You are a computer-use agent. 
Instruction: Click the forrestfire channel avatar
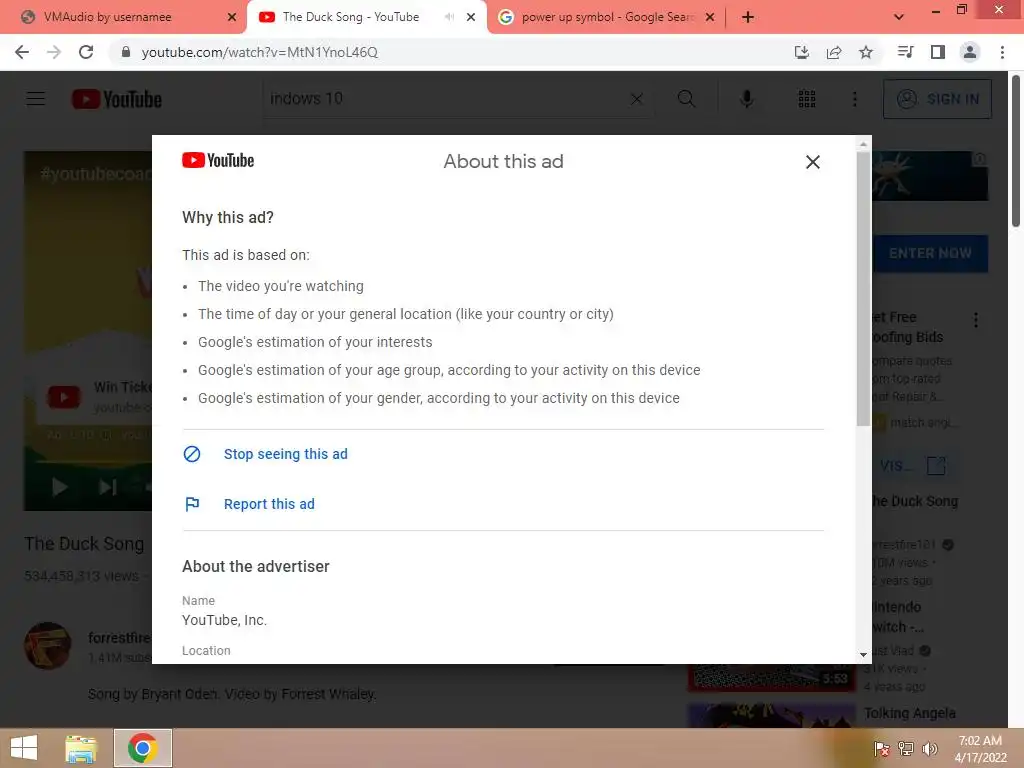(x=48, y=646)
